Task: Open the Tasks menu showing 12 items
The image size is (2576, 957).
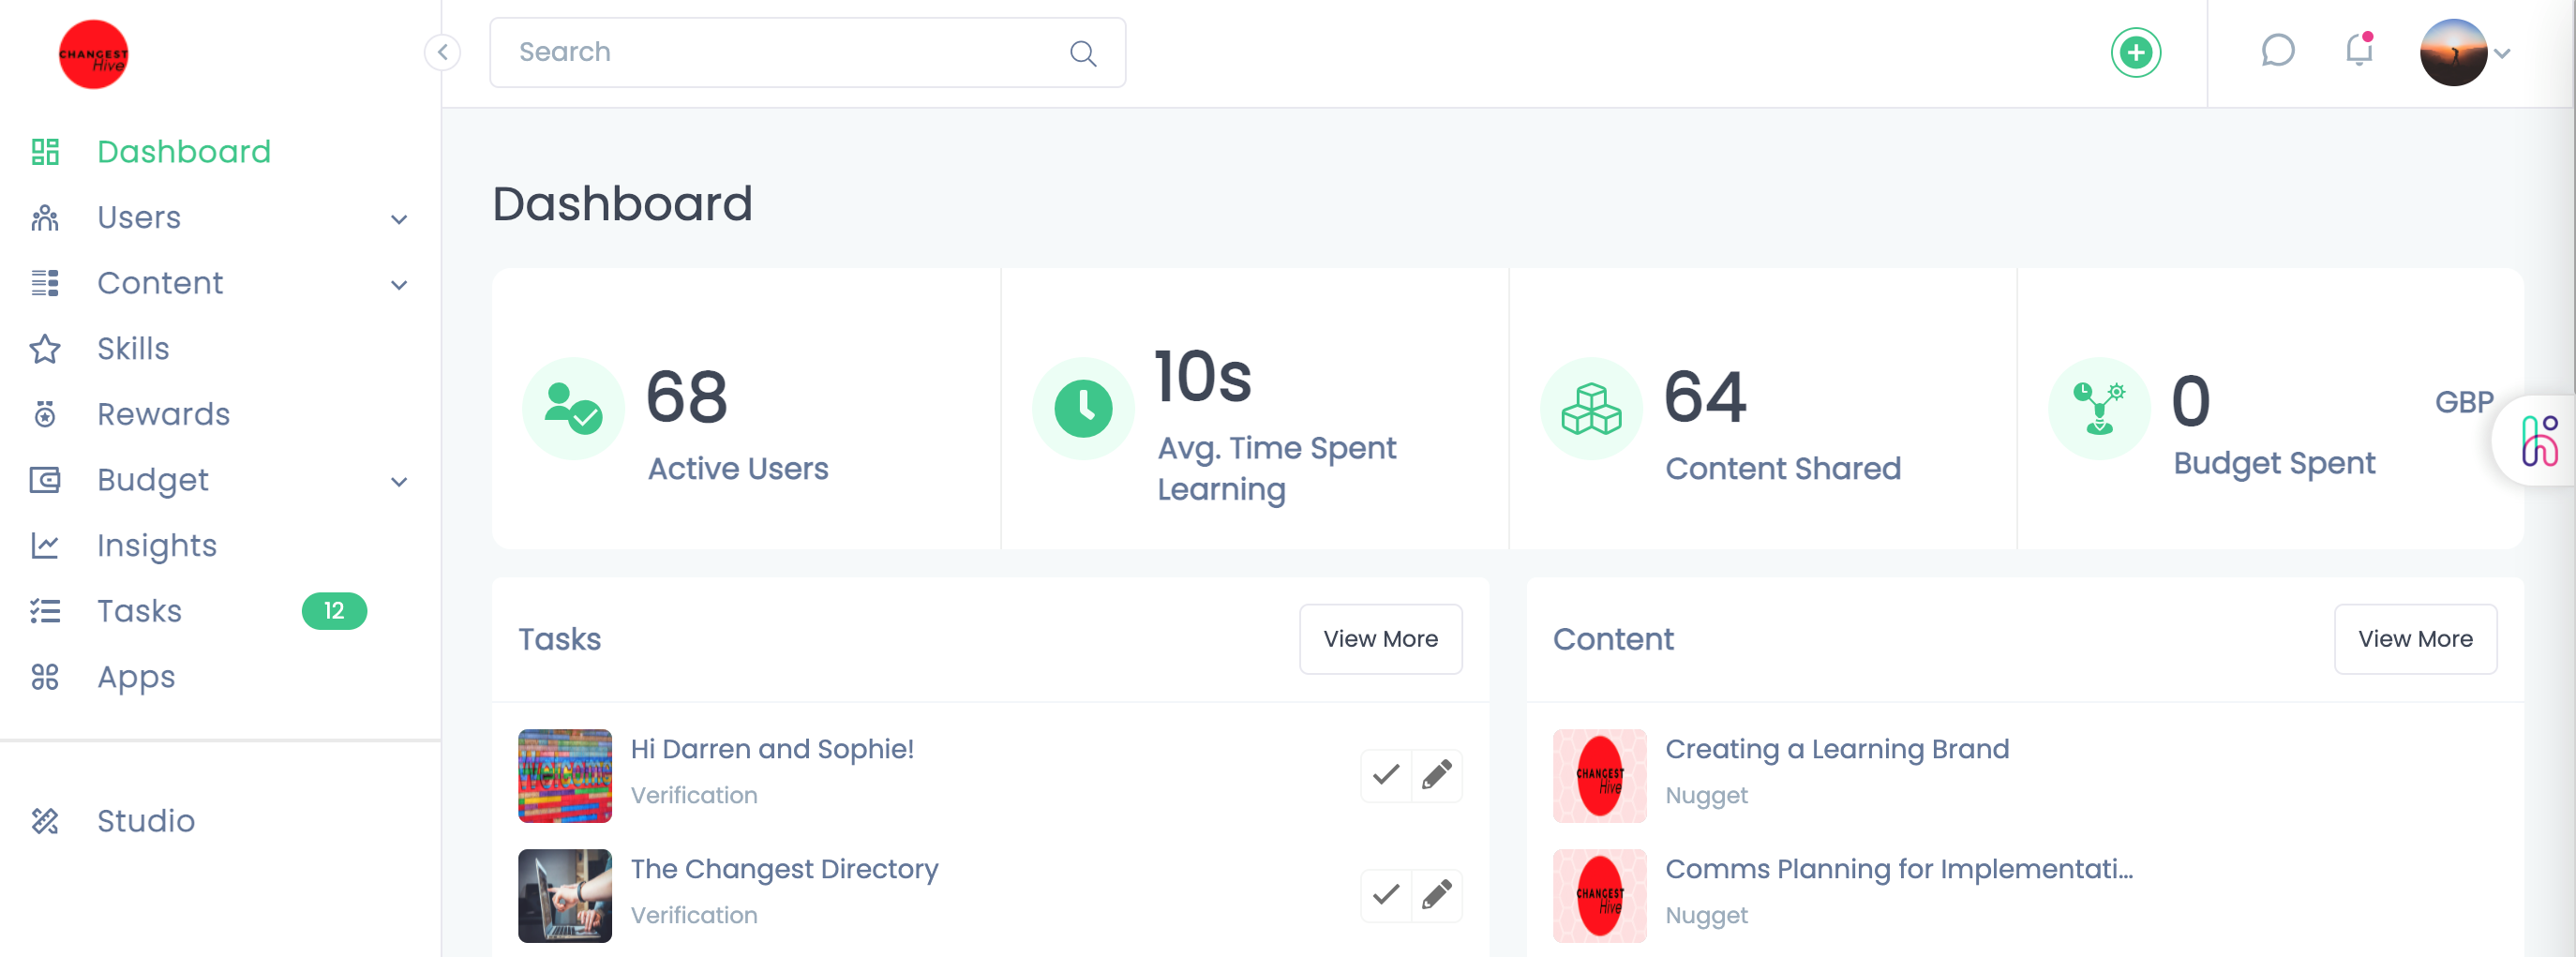Action: (x=140, y=611)
